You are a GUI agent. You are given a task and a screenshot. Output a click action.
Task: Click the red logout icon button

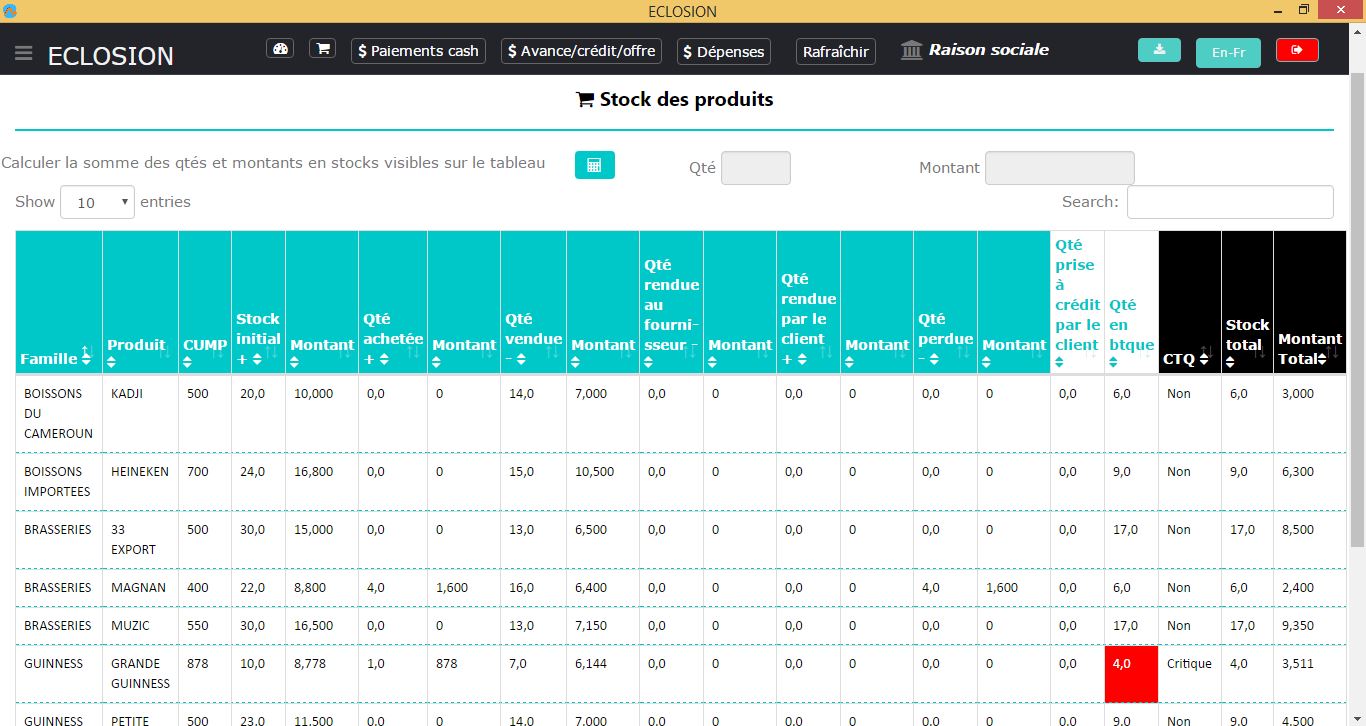tap(1297, 48)
